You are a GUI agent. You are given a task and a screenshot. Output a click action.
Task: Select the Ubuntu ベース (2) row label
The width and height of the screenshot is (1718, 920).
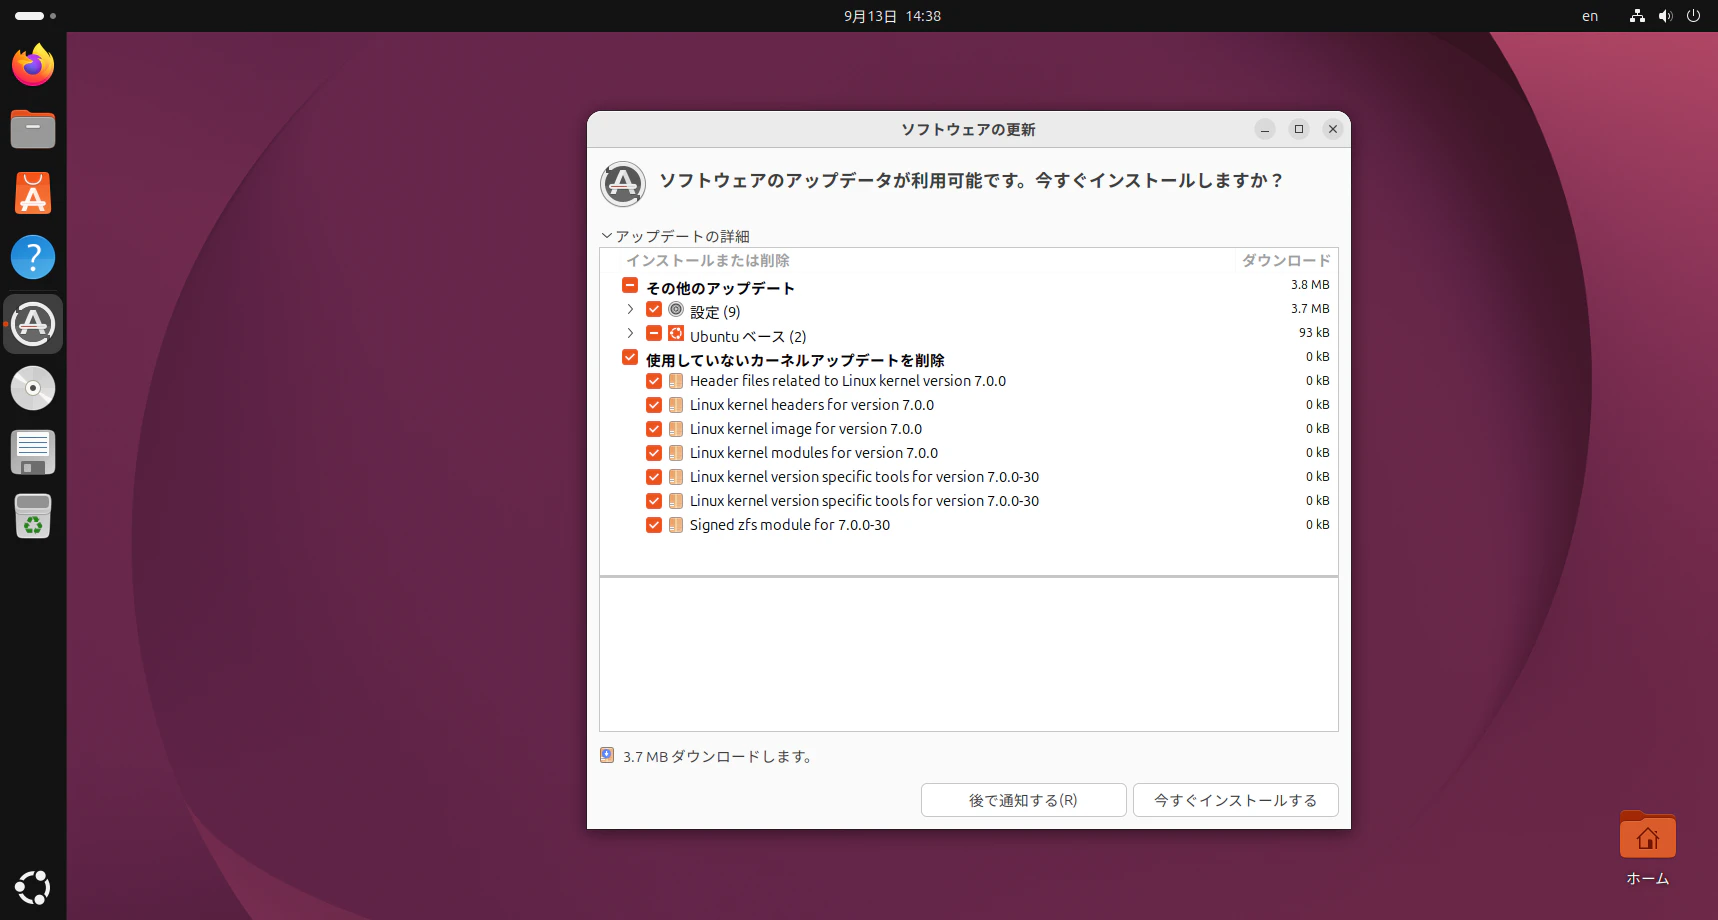point(748,336)
